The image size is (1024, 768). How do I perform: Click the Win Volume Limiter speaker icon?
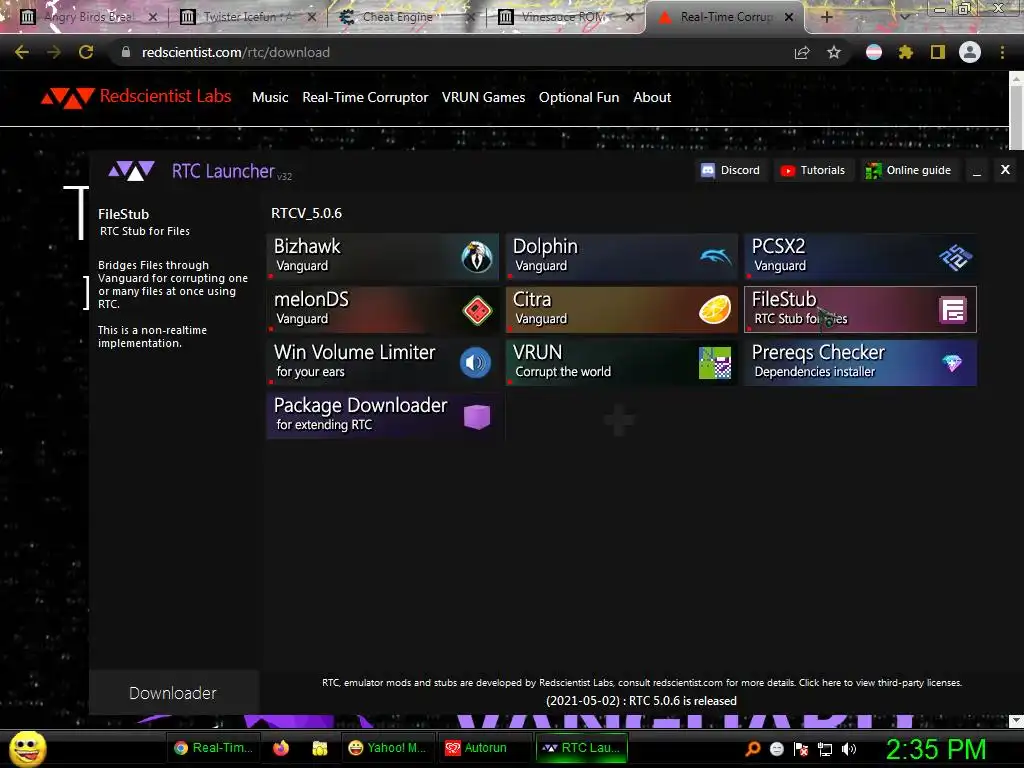tap(475, 362)
